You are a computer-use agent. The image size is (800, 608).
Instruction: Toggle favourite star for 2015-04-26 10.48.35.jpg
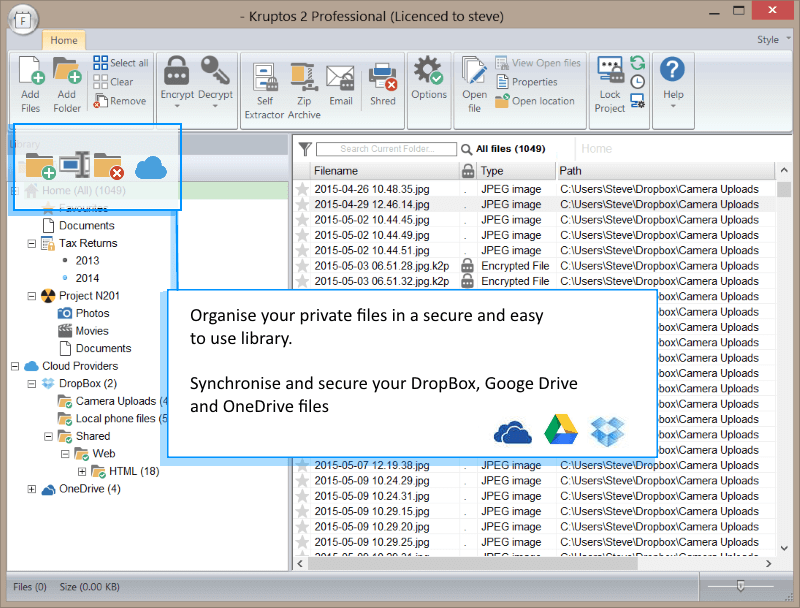pos(302,189)
